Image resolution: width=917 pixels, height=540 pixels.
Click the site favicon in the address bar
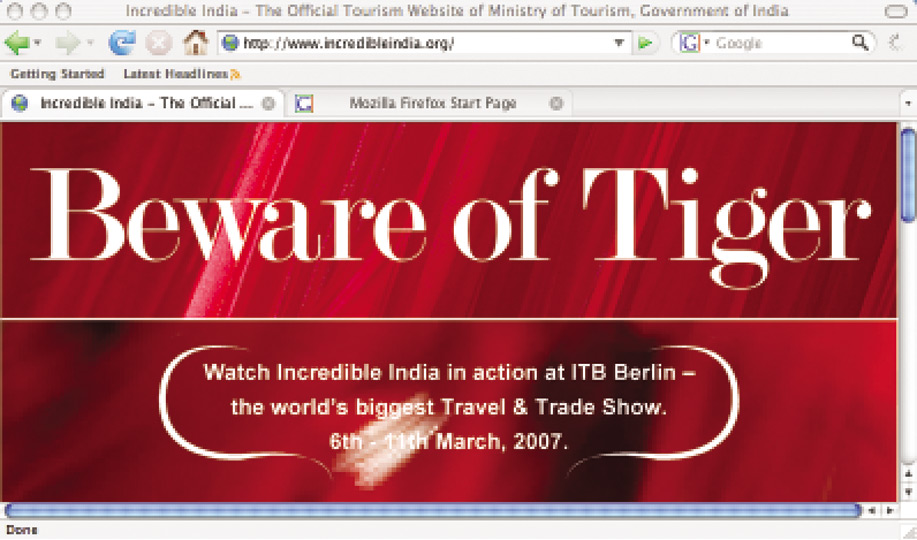pos(230,44)
